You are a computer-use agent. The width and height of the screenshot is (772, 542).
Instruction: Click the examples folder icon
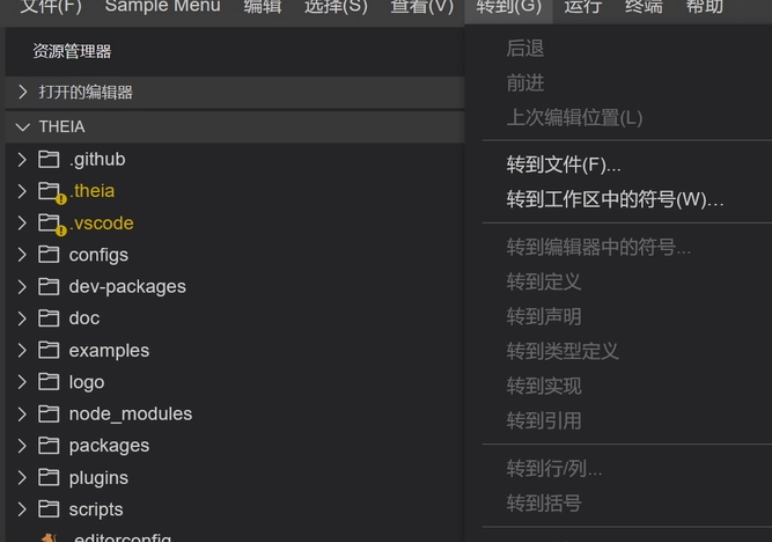click(49, 350)
